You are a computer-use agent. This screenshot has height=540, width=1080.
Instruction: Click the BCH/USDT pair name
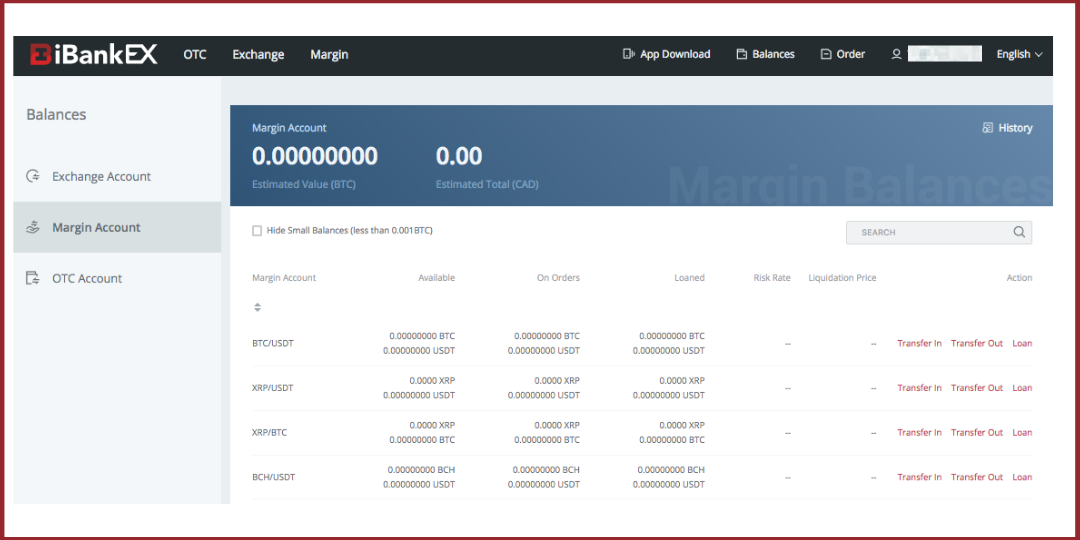[x=273, y=477]
